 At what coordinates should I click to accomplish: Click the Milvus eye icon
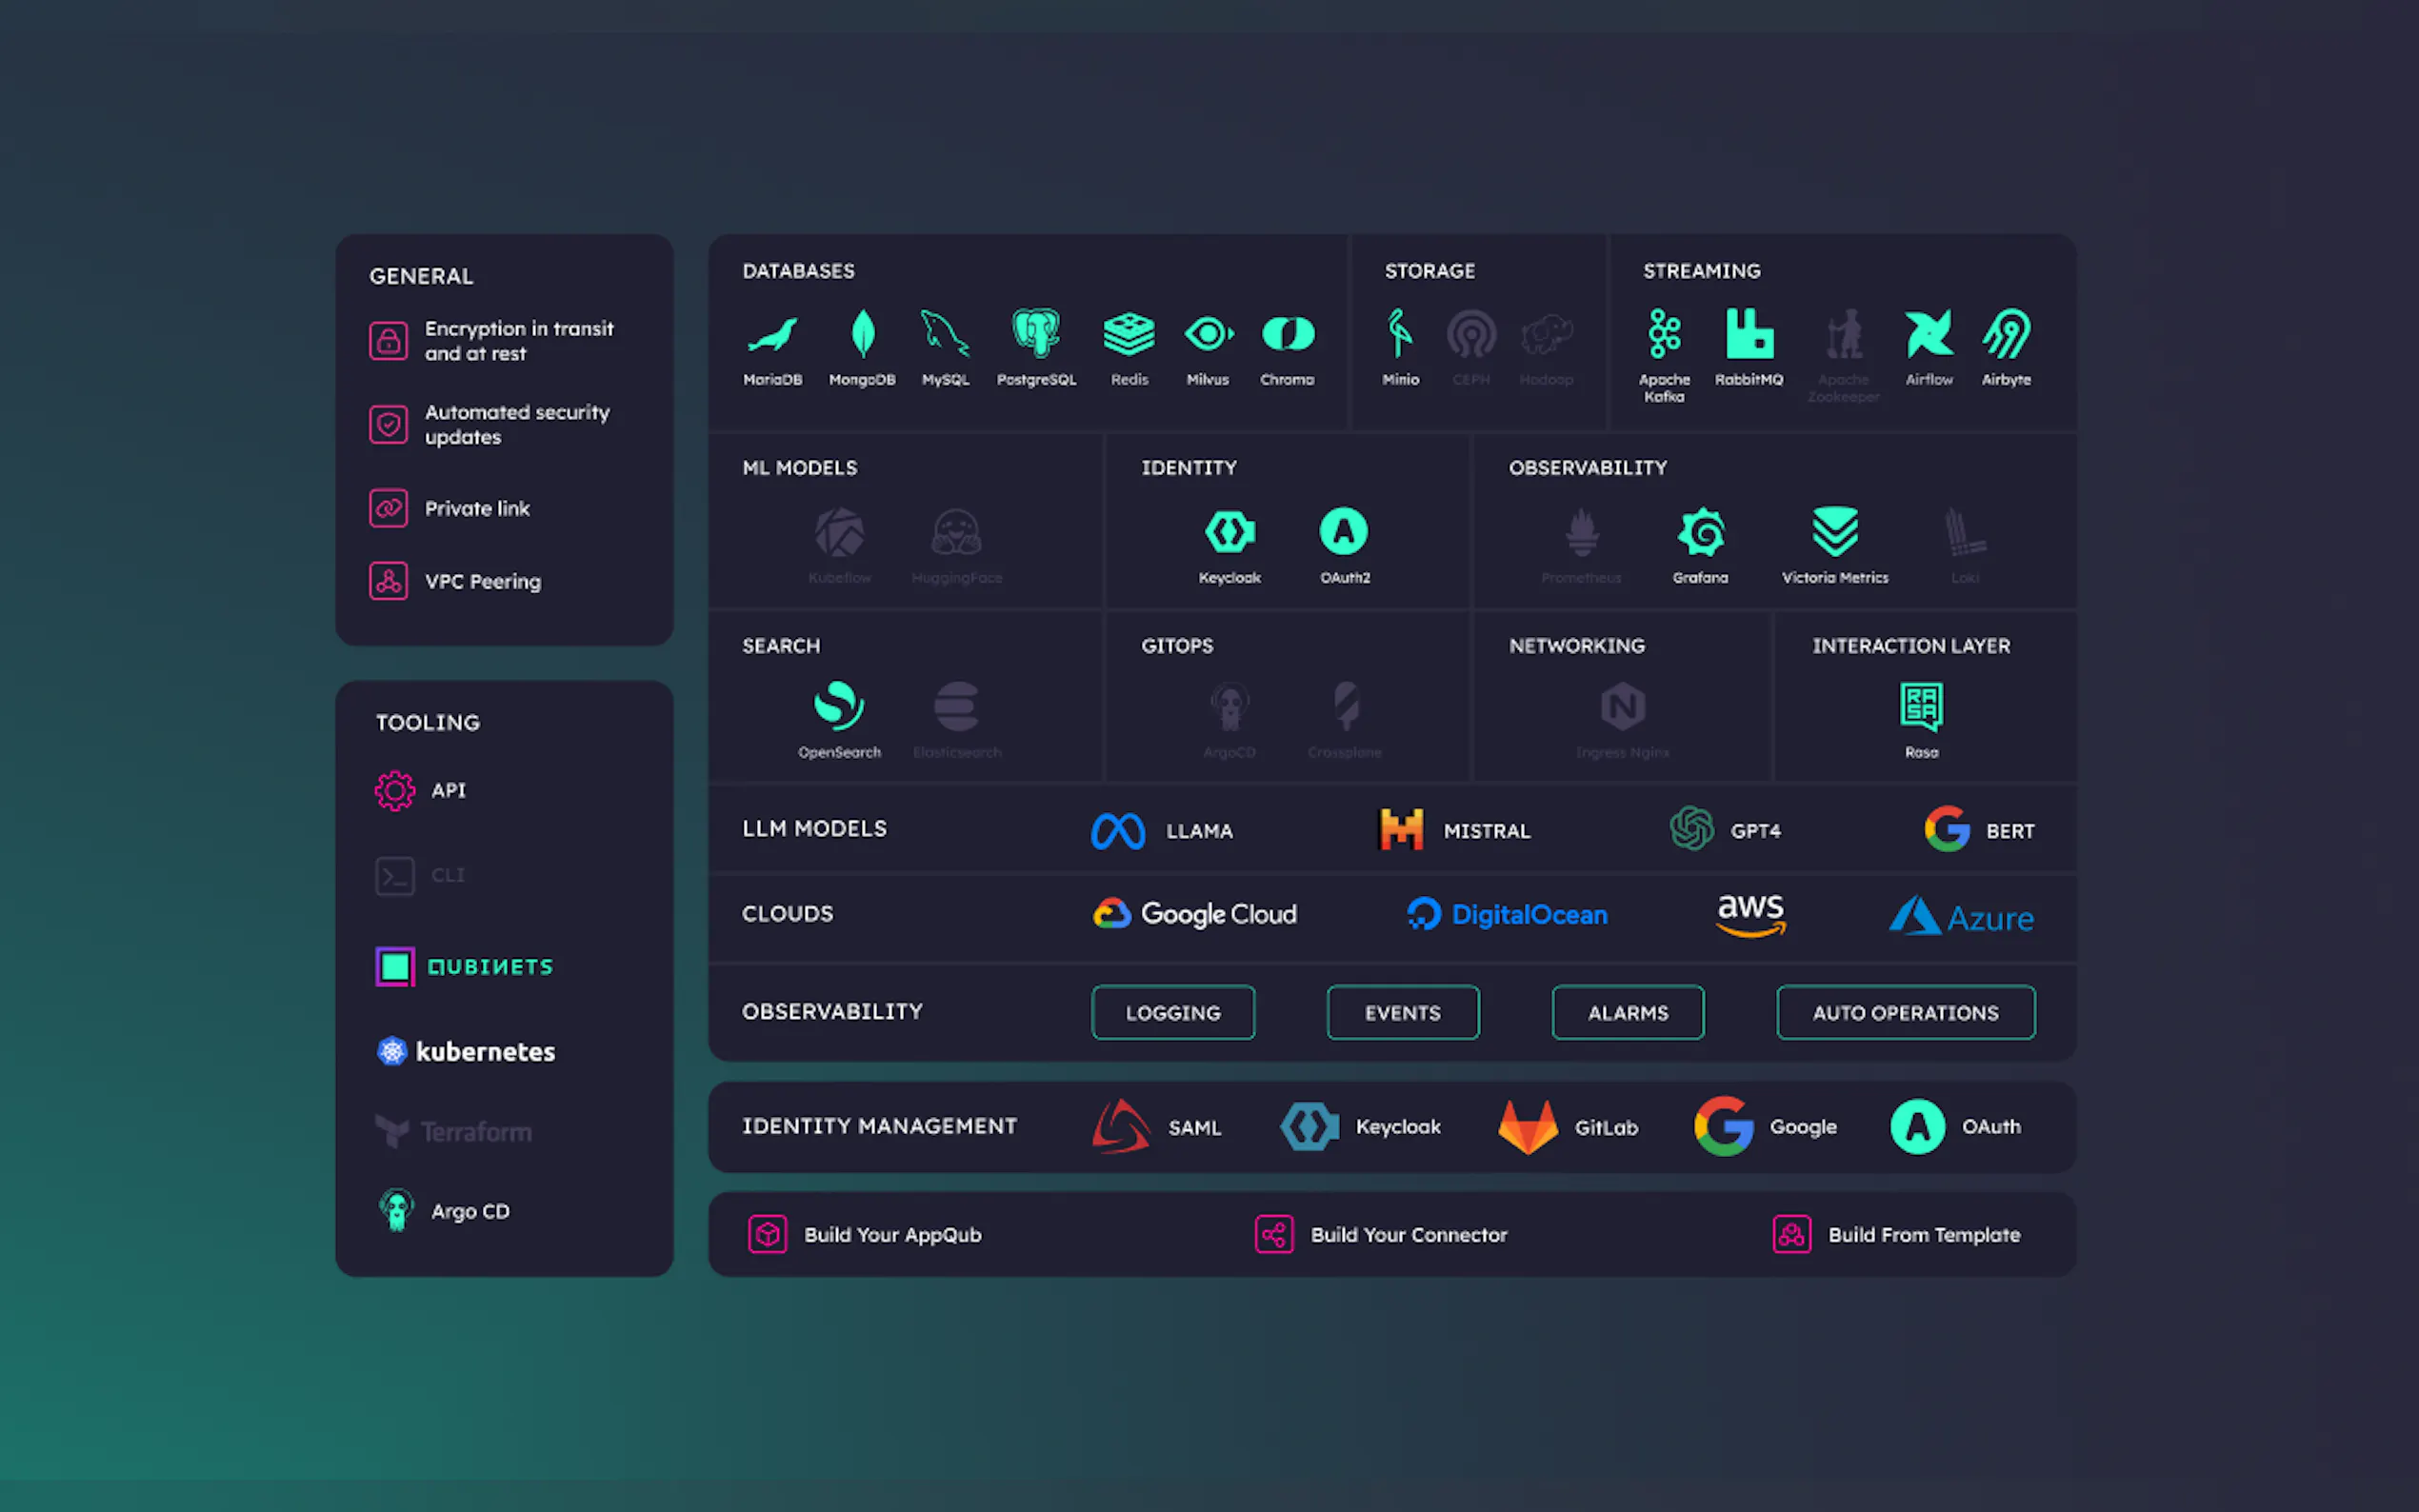point(1208,334)
